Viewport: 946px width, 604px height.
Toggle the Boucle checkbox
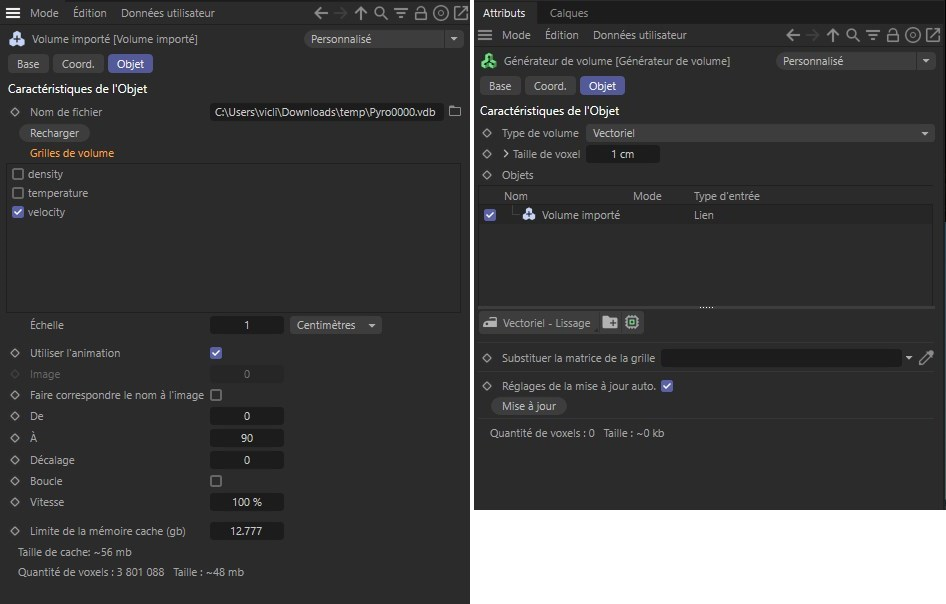click(216, 481)
